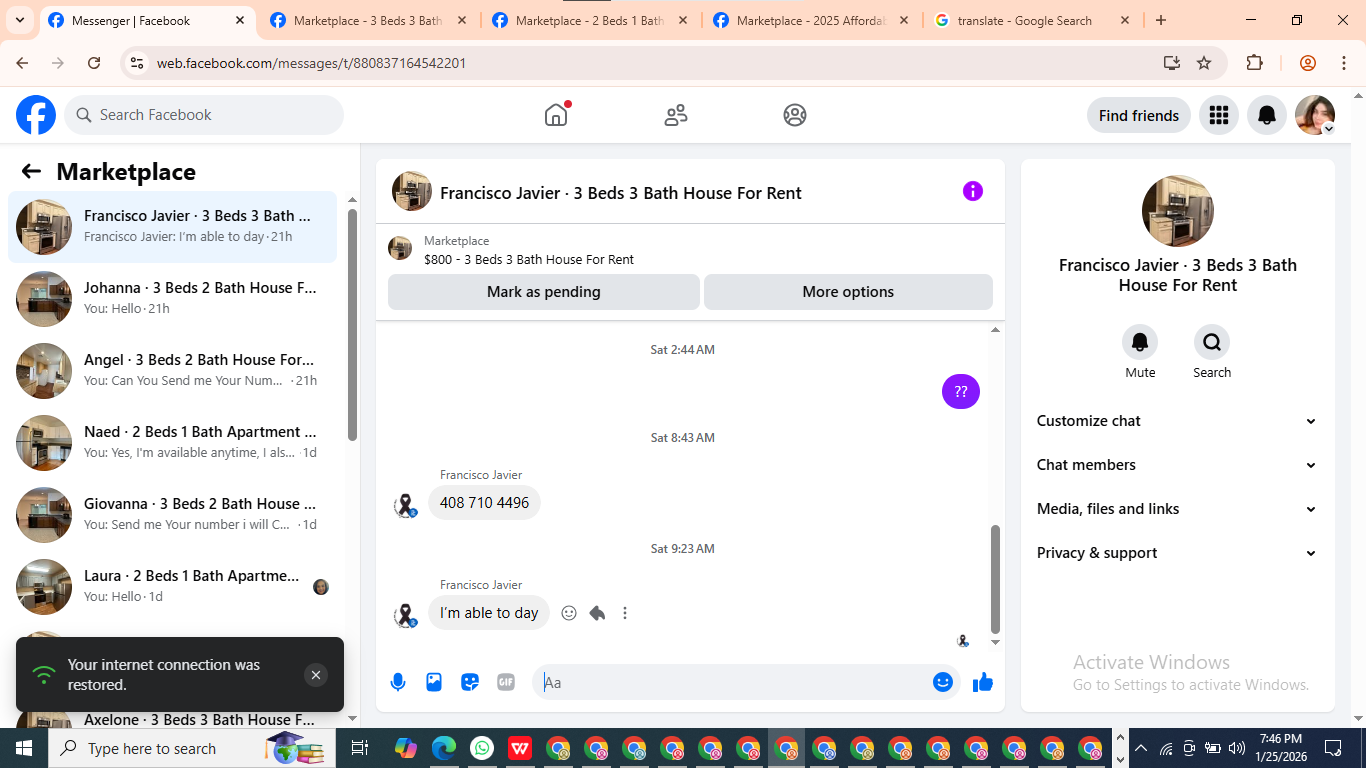1366x768 pixels.
Task: Expand Privacy & support section
Action: (1177, 553)
